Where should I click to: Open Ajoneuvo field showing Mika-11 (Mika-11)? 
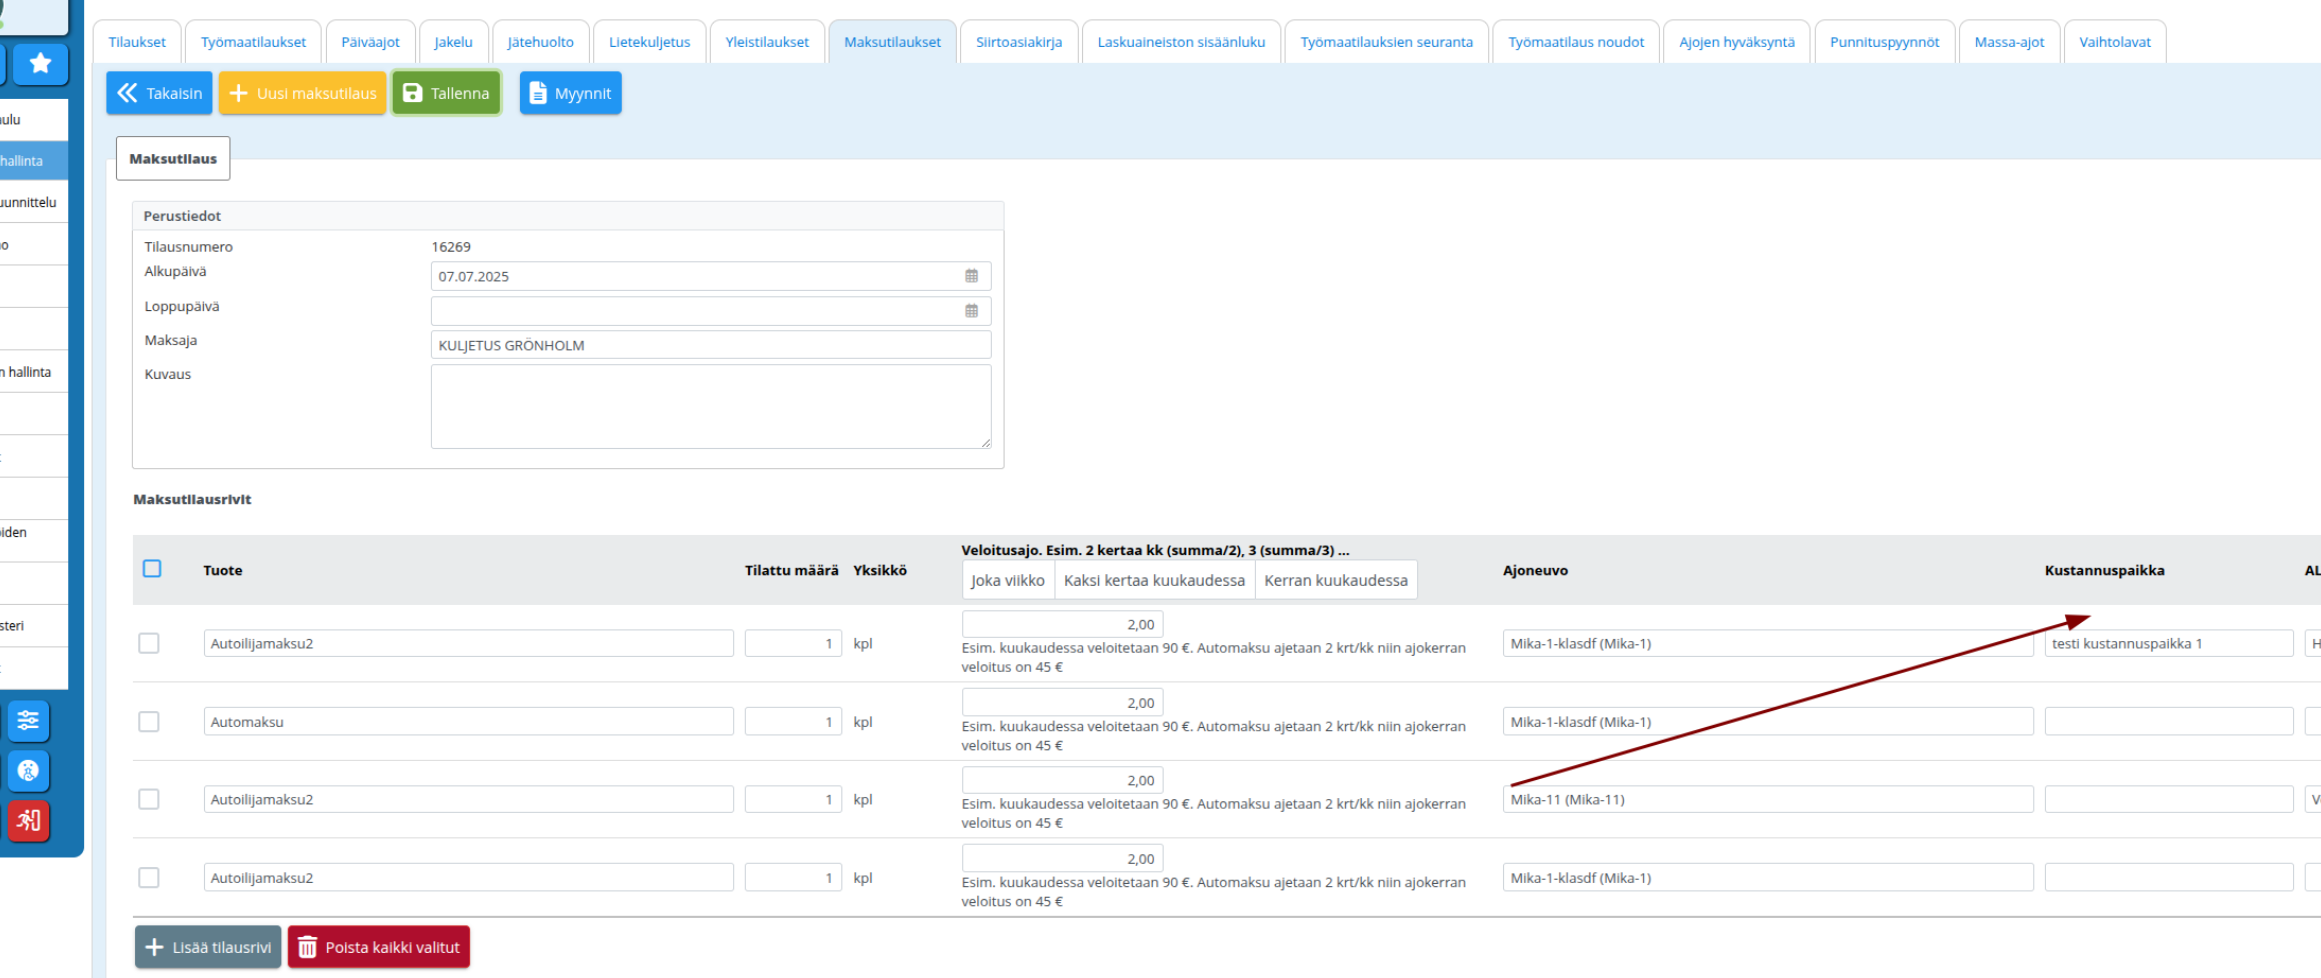[1766, 800]
